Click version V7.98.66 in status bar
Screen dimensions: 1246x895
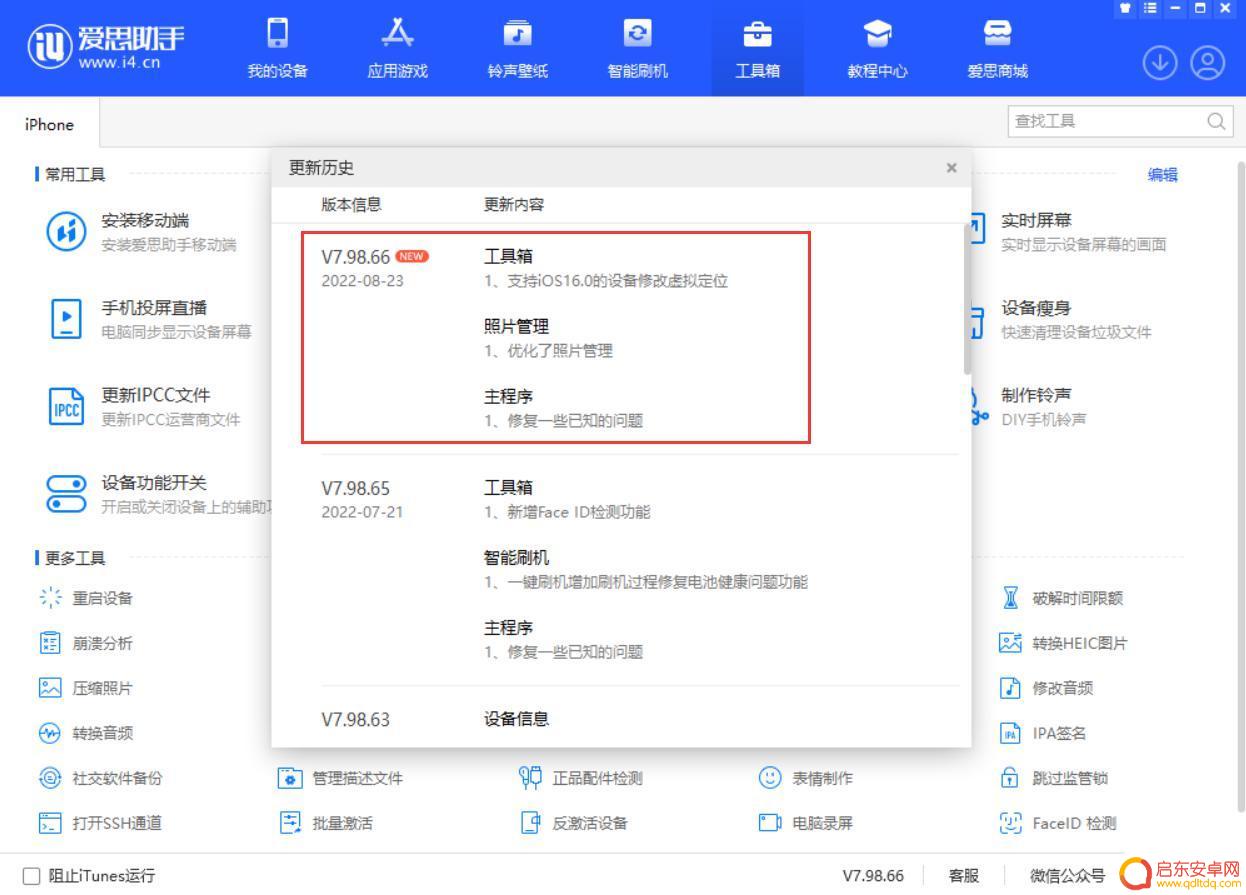[x=873, y=876]
